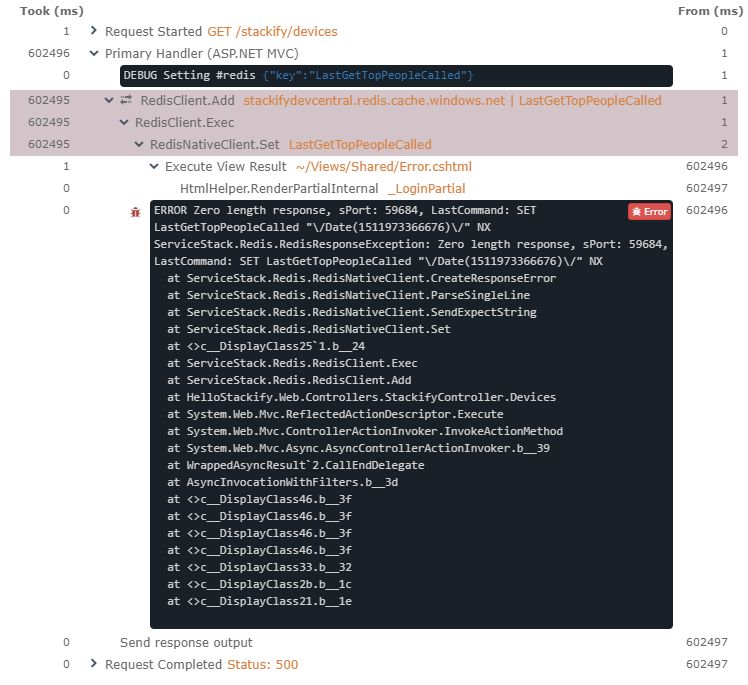
Task: Click stack line RedisNativeClient.SendExpectString
Action: (352, 312)
